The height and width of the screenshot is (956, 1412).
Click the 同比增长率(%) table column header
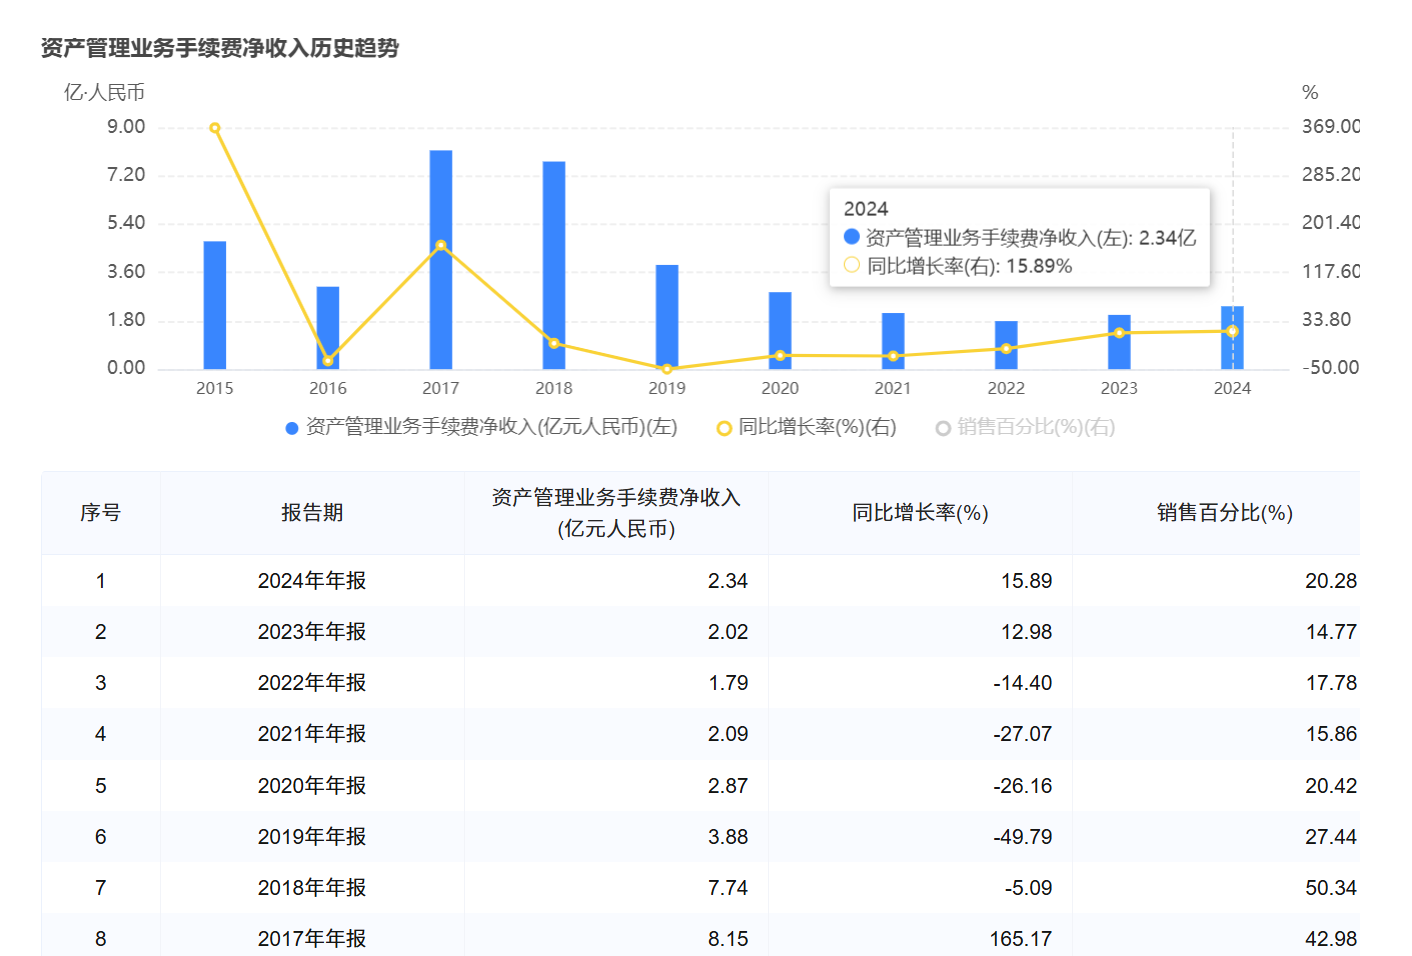point(920,513)
